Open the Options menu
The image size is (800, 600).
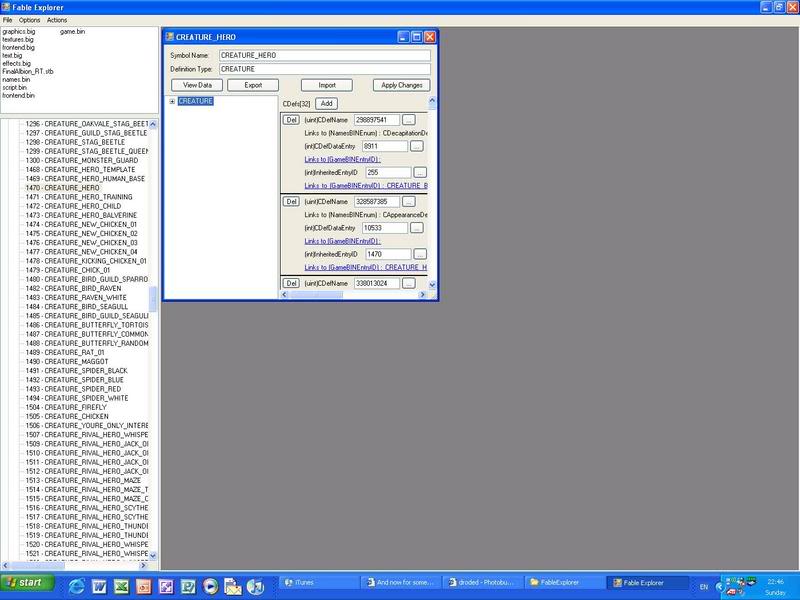[x=29, y=20]
